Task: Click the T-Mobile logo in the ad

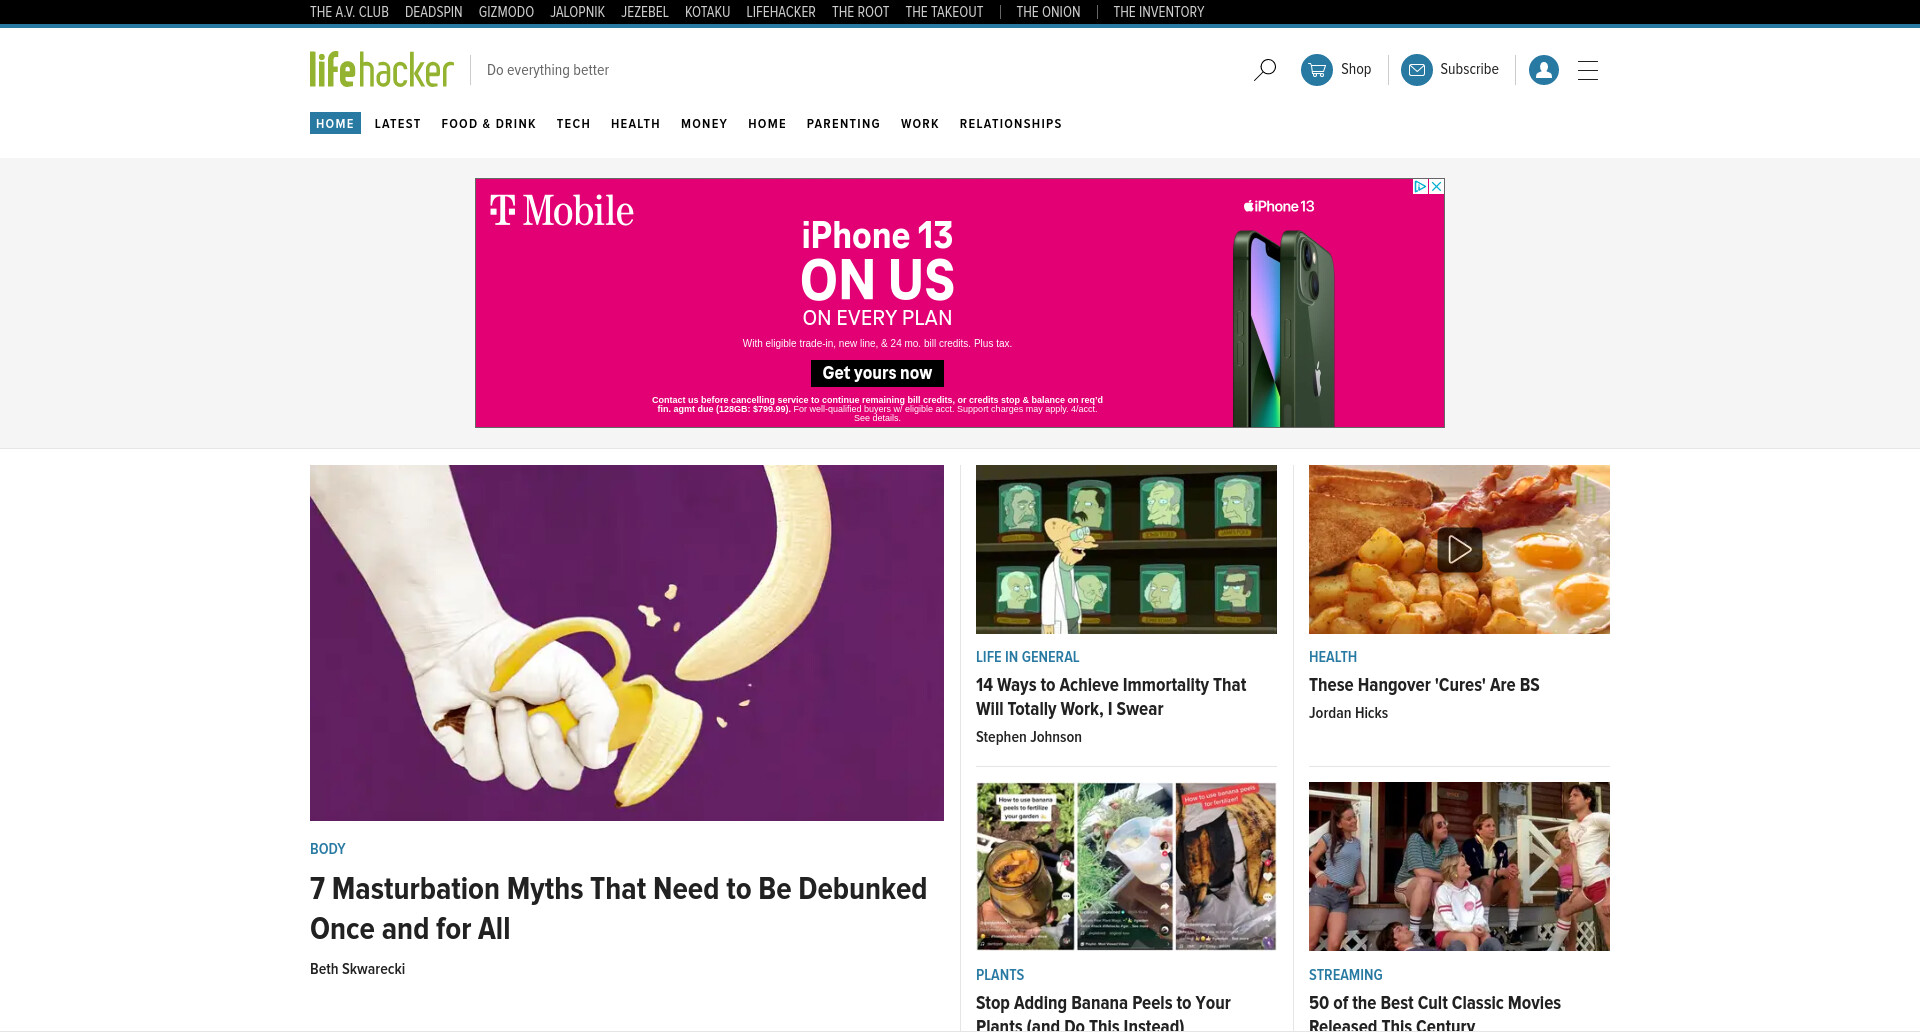Action: [x=561, y=210]
